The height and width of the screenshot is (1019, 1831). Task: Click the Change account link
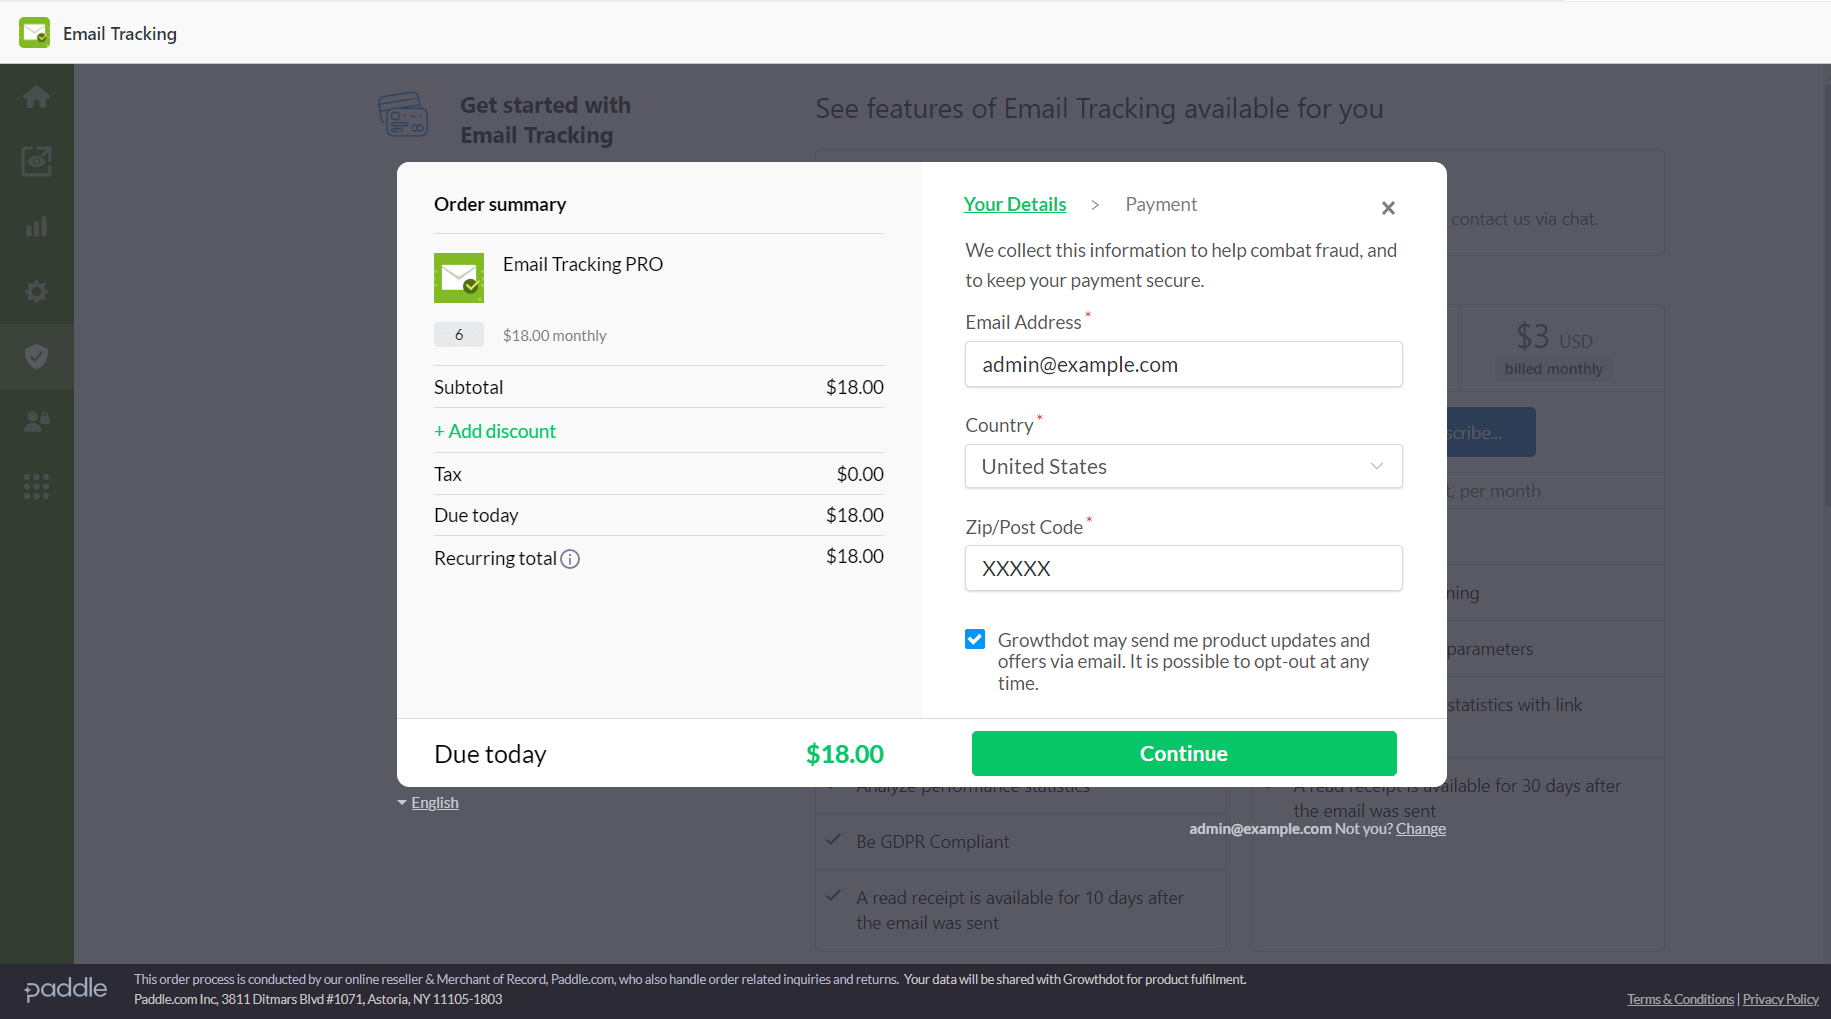(1421, 829)
